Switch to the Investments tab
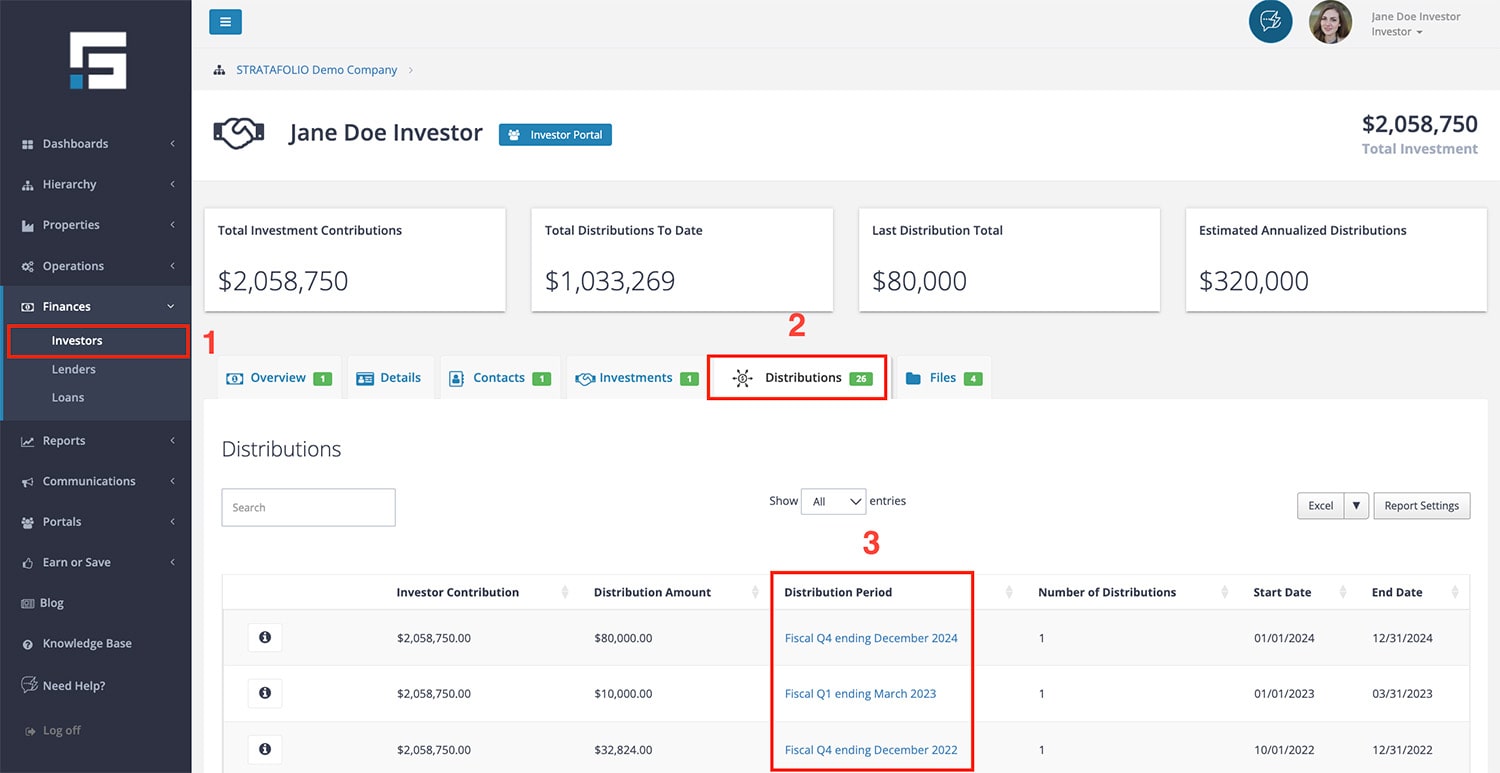1500x773 pixels. 635,378
